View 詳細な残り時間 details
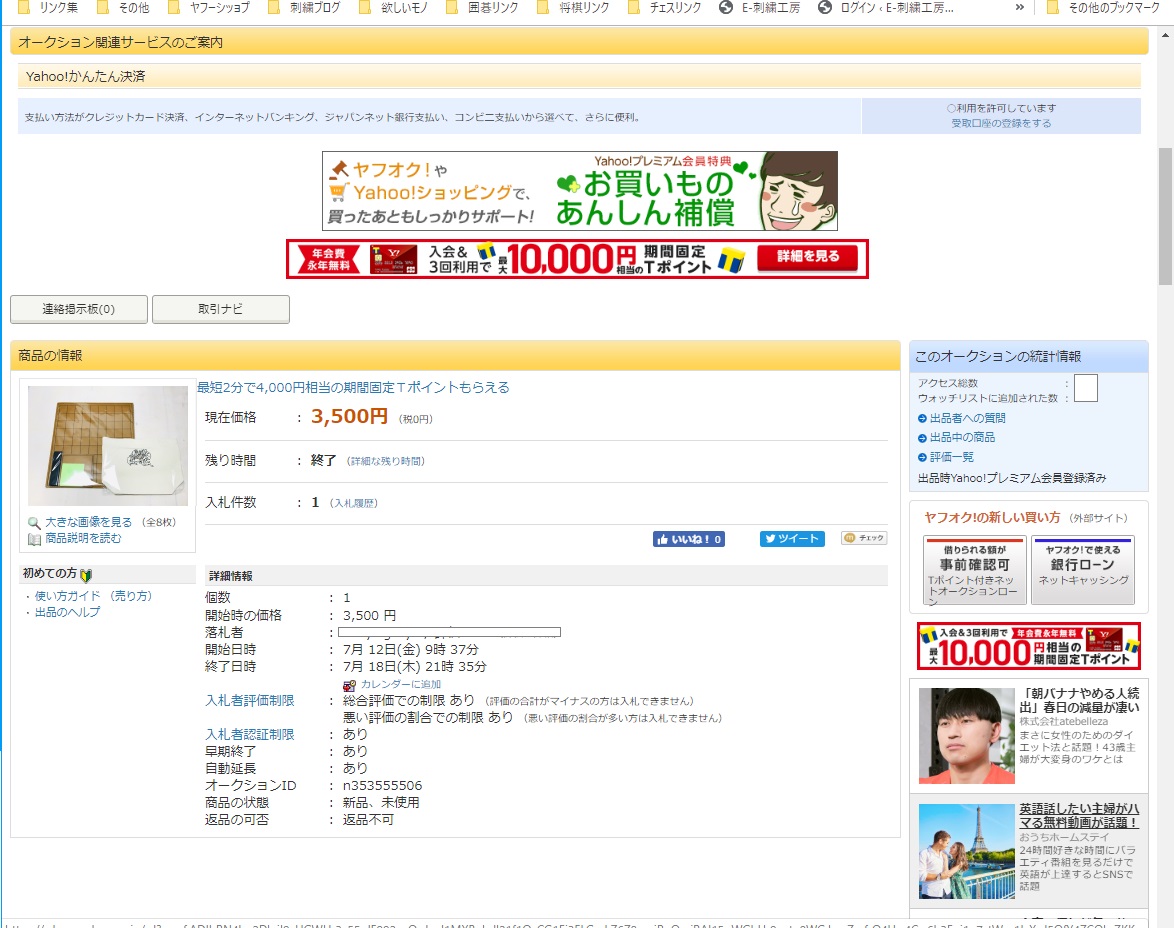This screenshot has width=1174, height=928. click(386, 461)
